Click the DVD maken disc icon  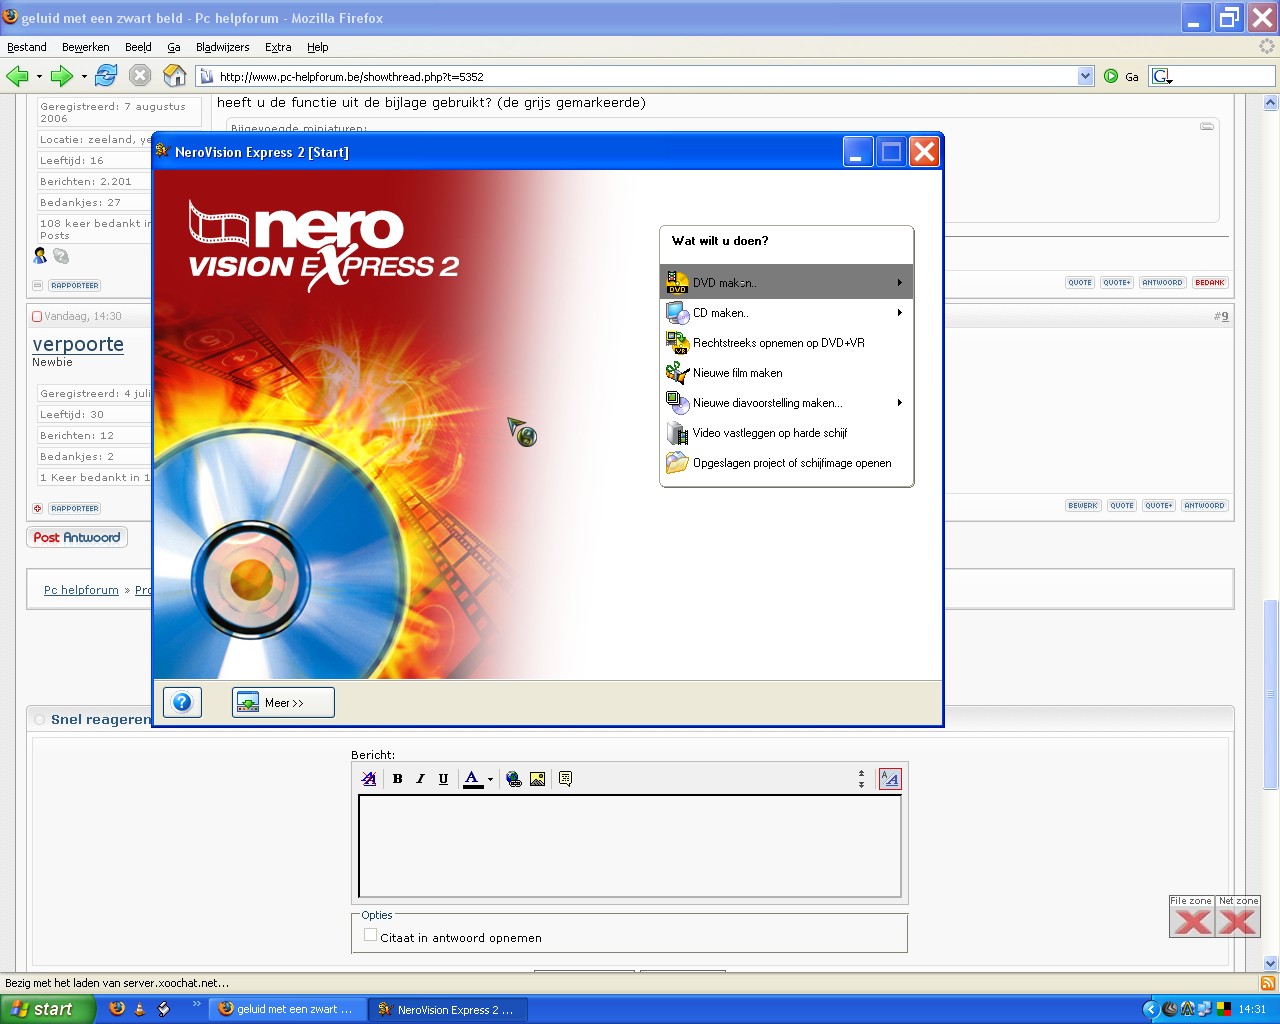(x=677, y=282)
